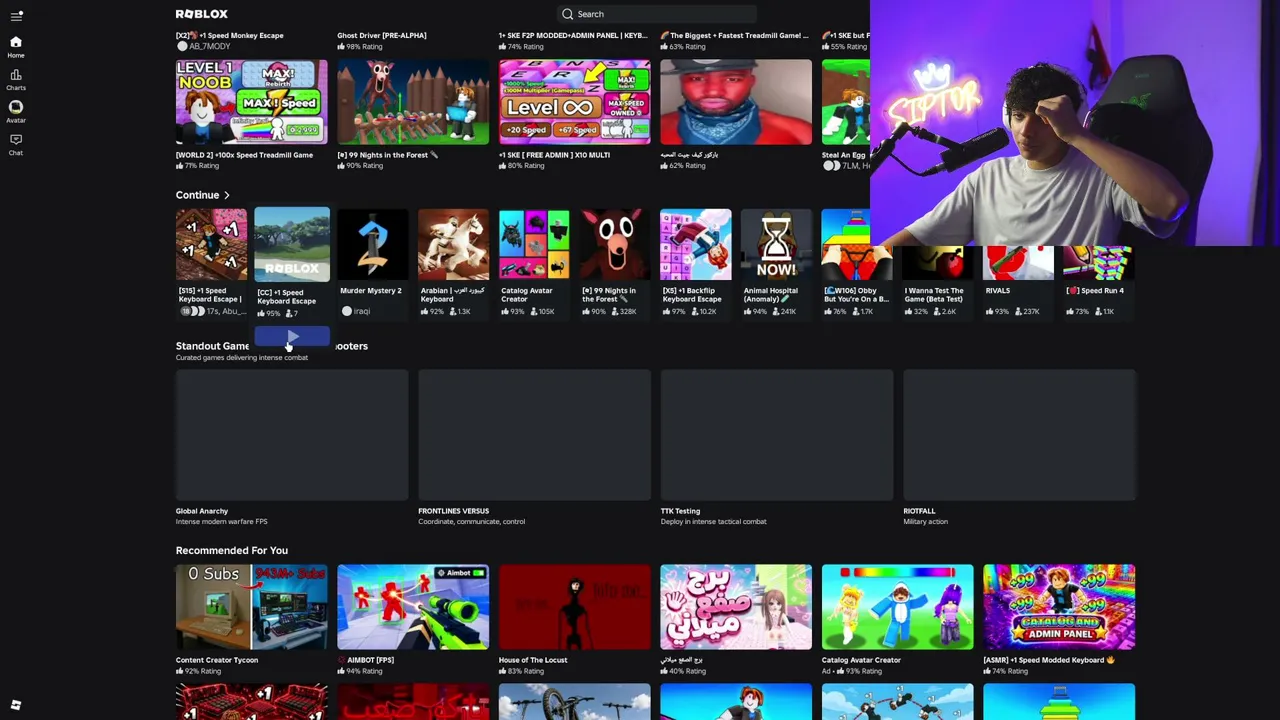
Task: Open the [S15] +1 Speed Keyboard Escape thumbnail
Action: point(211,245)
